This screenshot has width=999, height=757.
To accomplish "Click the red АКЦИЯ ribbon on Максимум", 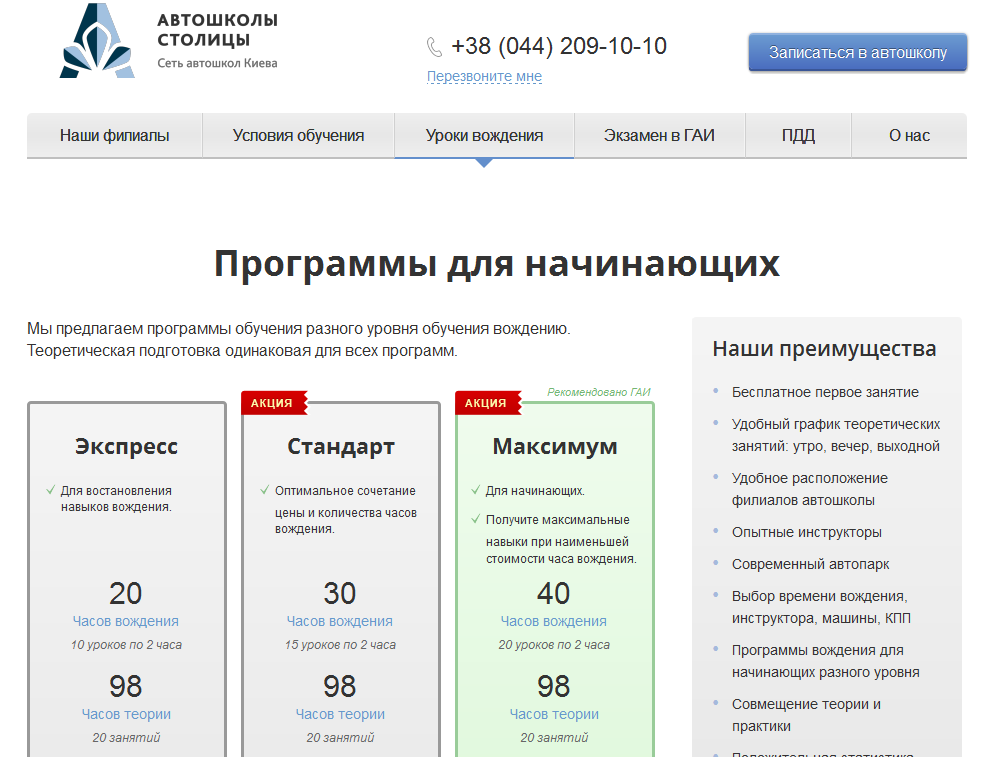I will tap(487, 403).
